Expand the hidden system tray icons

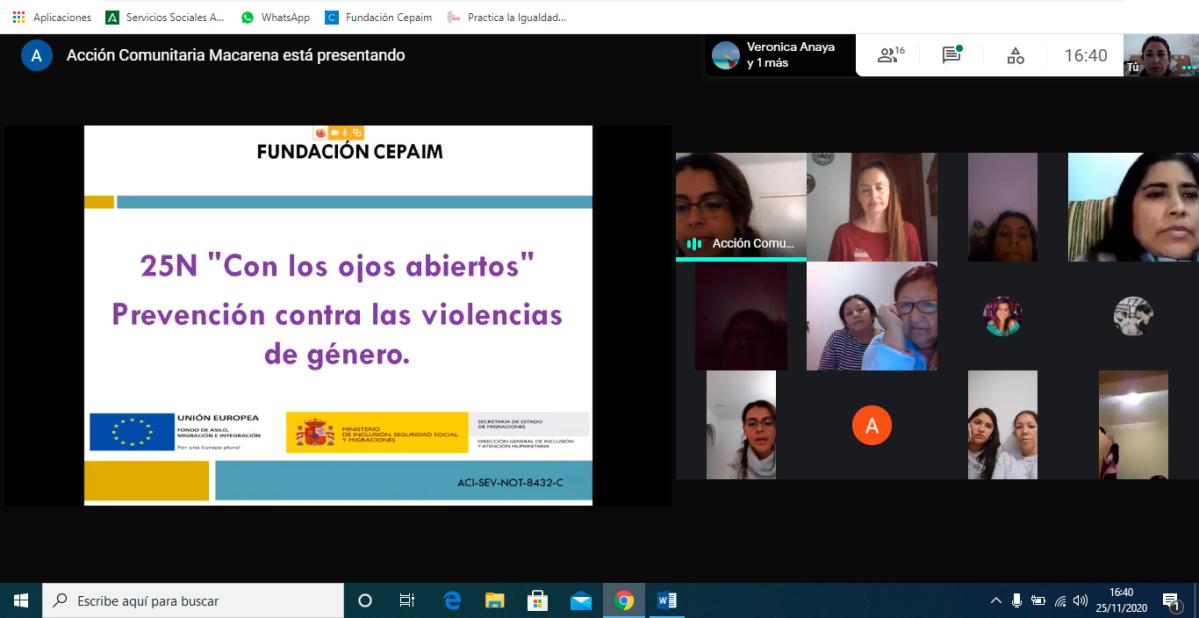click(996, 600)
